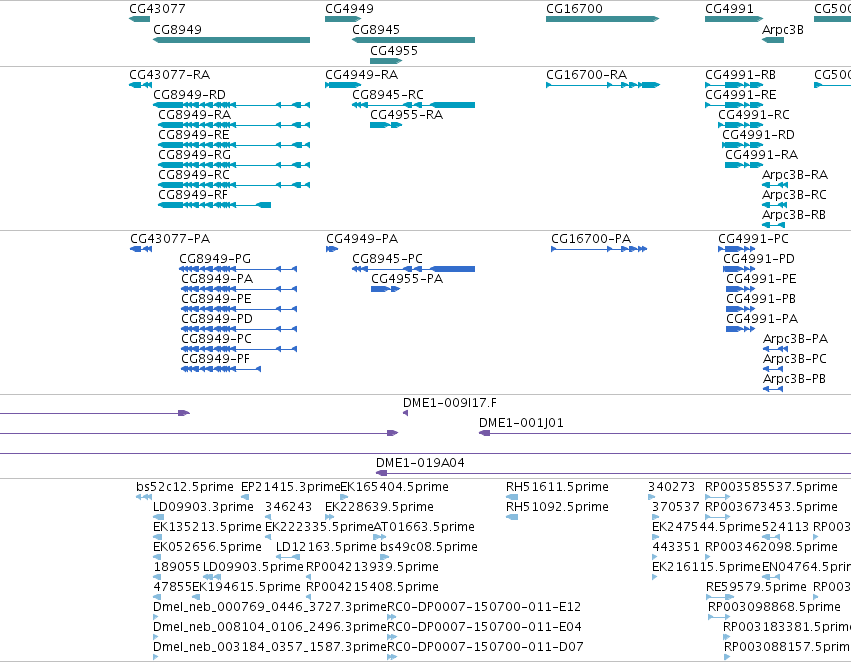Viewport: 851px width, 662px height.
Task: Click EST RE59579.5prime label
Action: [x=757, y=588]
